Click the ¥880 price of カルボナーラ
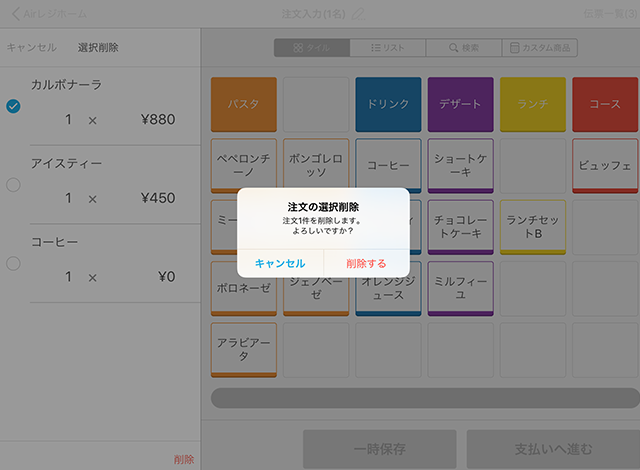Screen dimensions: 640x470 tap(158, 120)
